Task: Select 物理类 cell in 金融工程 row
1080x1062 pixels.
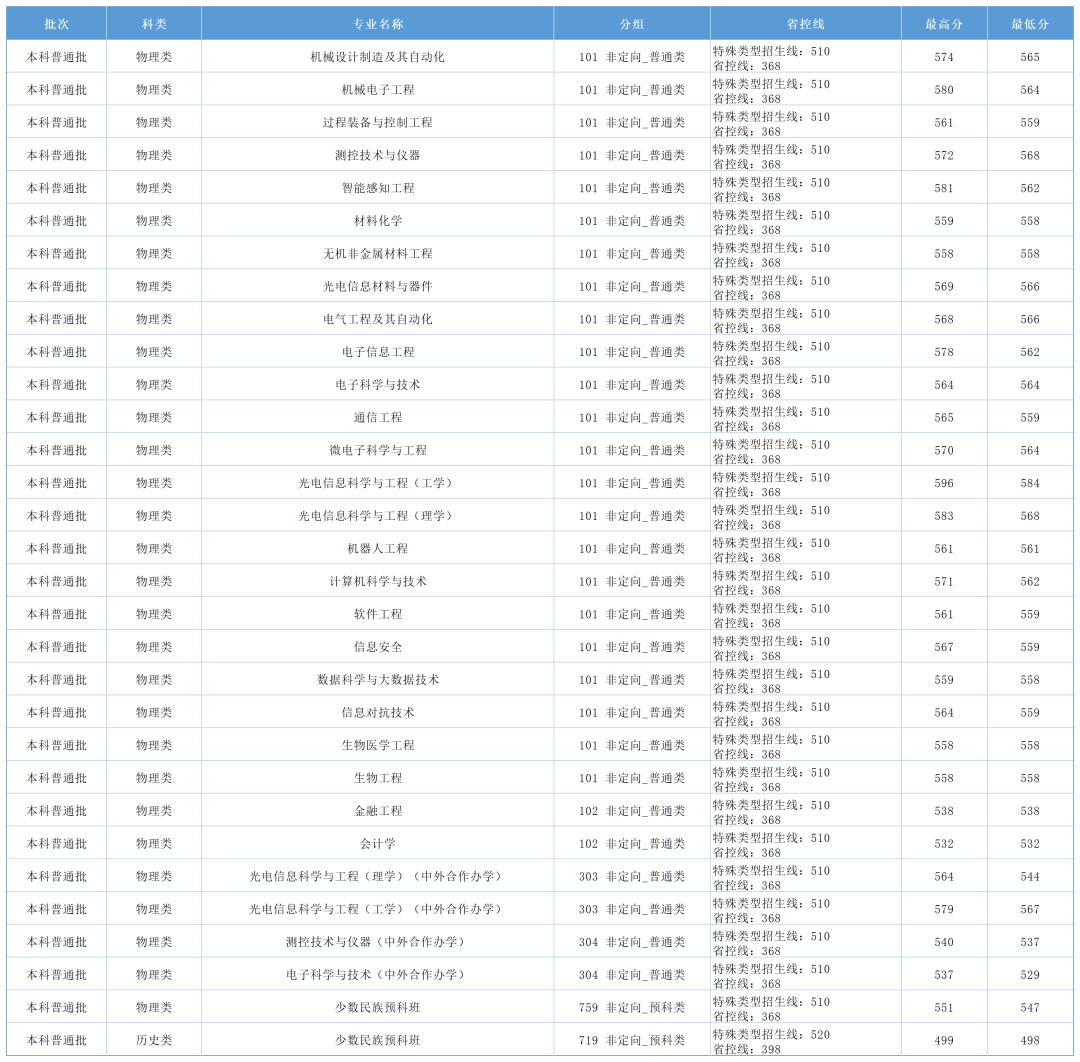Action: (154, 811)
